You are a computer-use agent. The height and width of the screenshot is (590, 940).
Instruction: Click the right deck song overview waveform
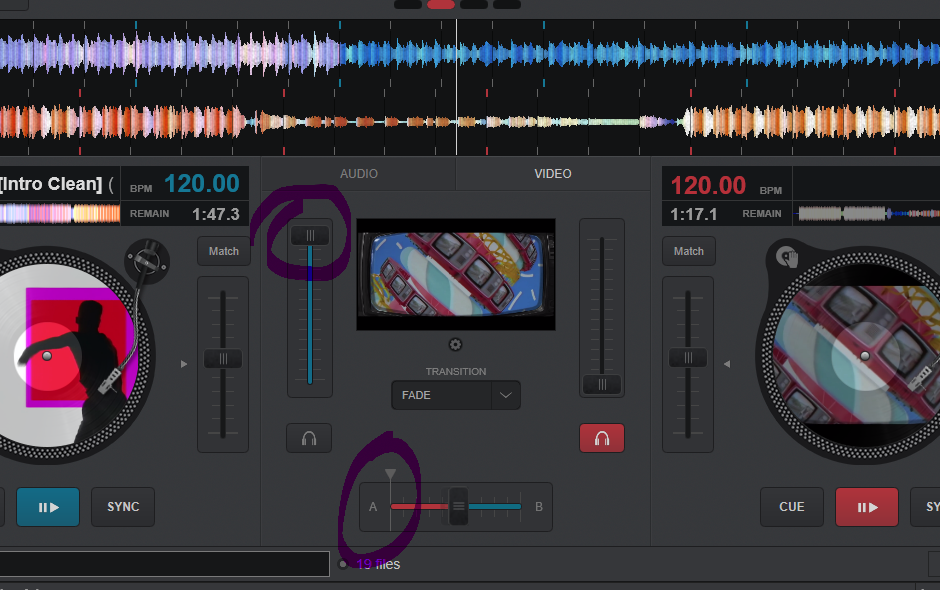(867, 213)
